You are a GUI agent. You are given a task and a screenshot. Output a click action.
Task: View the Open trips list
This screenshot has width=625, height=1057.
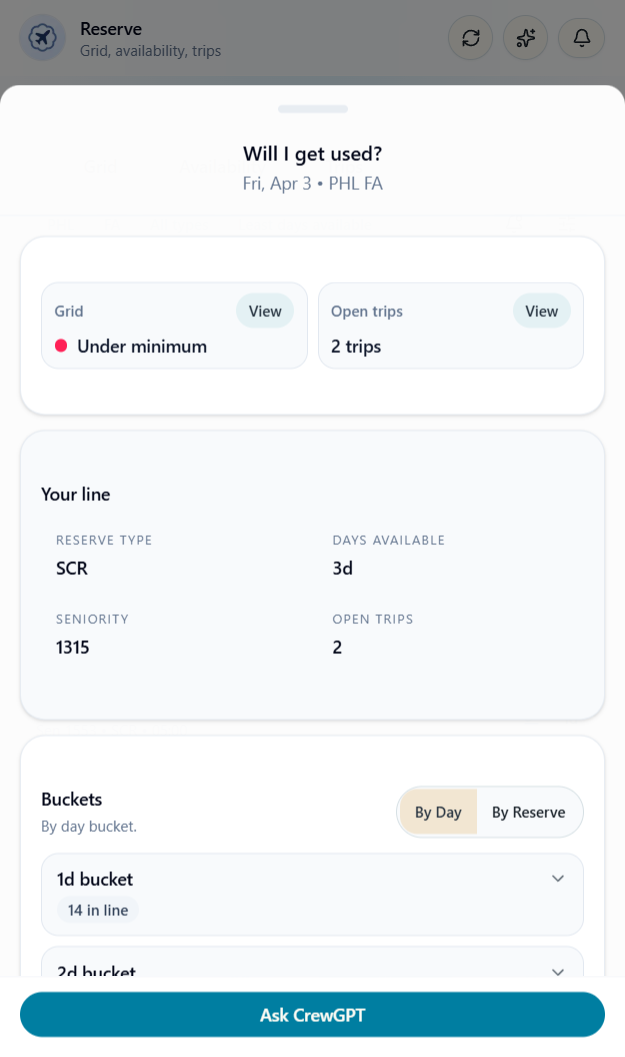coord(541,311)
